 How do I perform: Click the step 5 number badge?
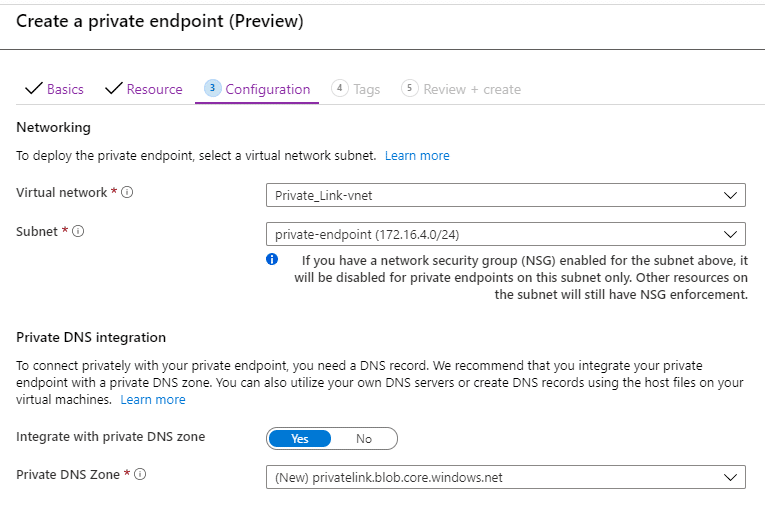pyautogui.click(x=409, y=88)
